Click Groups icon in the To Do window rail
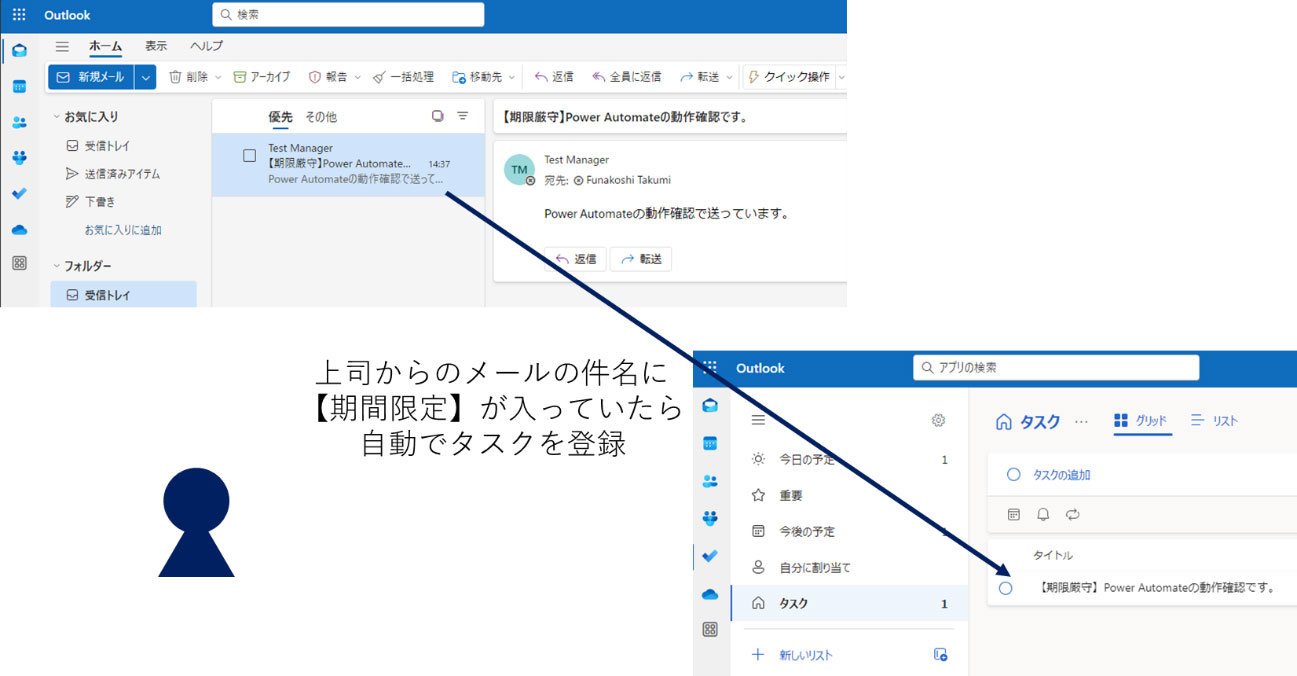Image resolution: width=1297 pixels, height=676 pixels. pos(710,518)
